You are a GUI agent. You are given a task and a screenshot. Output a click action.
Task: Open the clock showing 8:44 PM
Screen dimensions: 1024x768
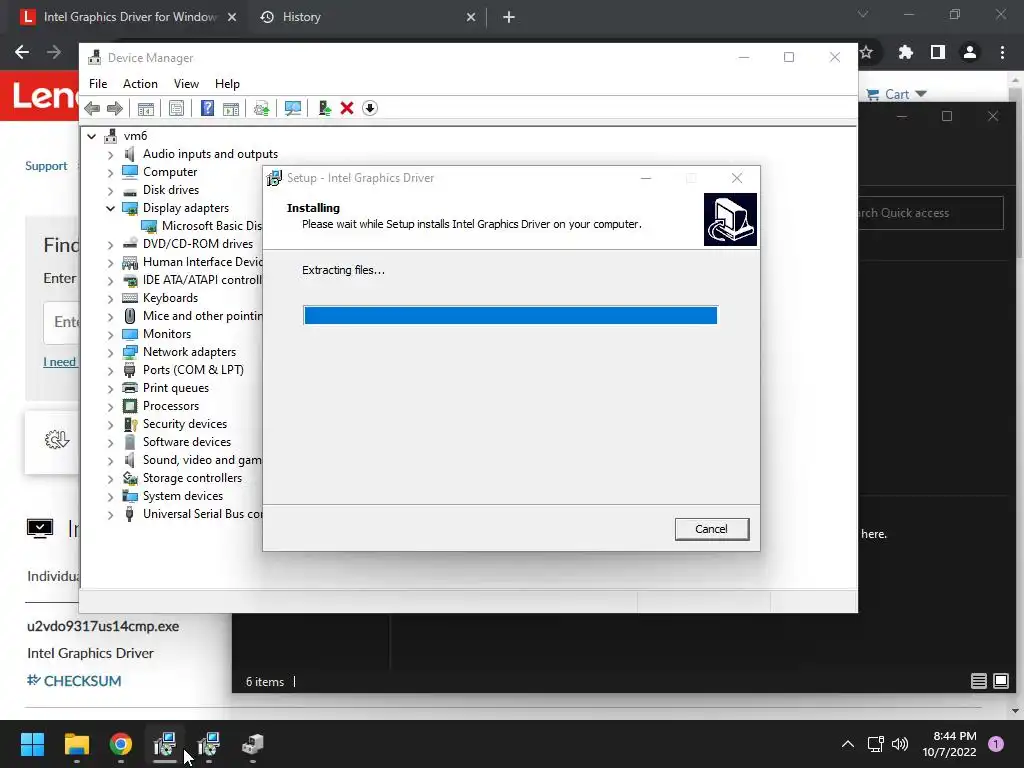tap(949, 744)
